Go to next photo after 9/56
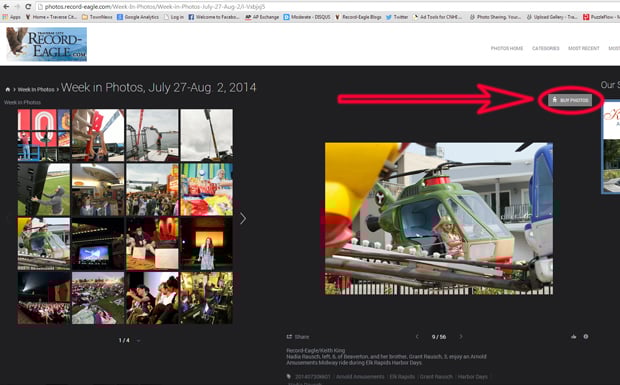The image size is (620, 385). 461,337
